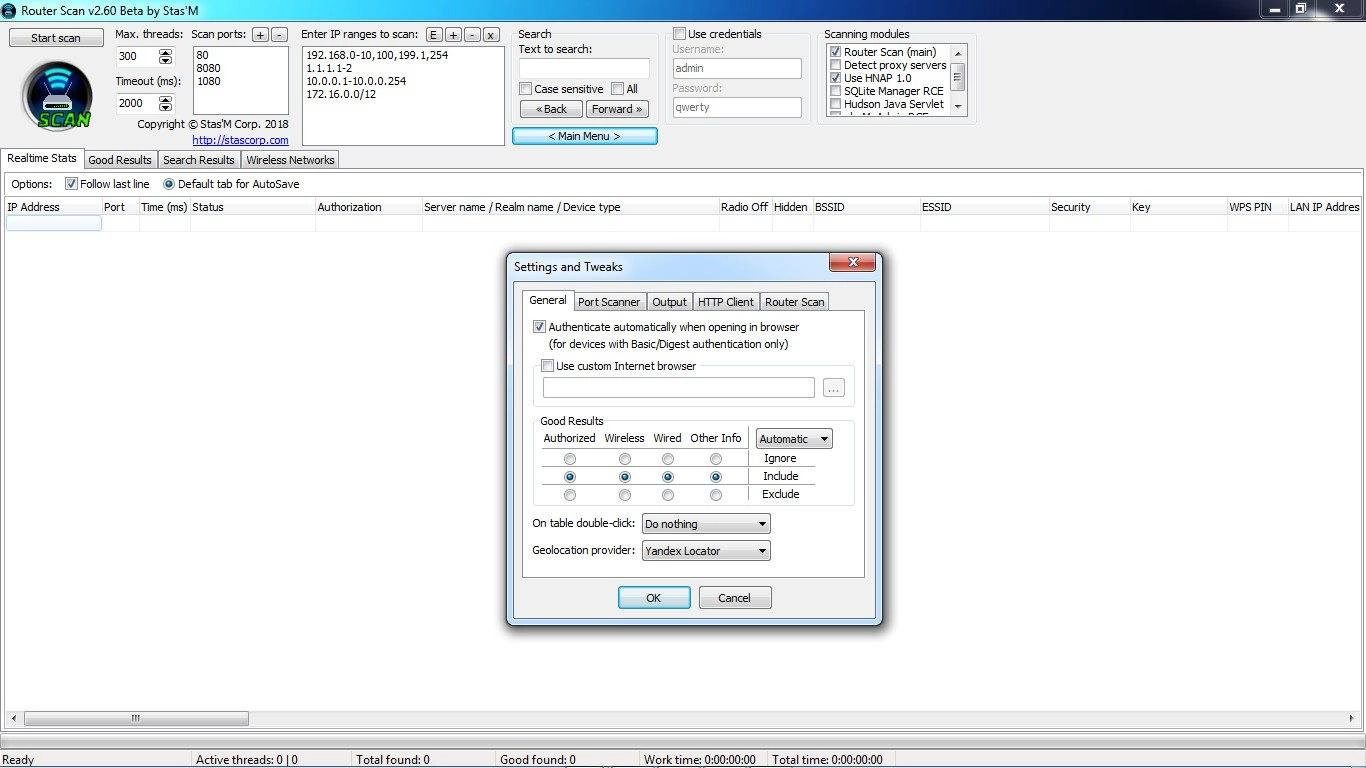Click the horizontal scrollbar thumb of results table
Viewport: 1366px width, 768px height.
tap(136, 719)
